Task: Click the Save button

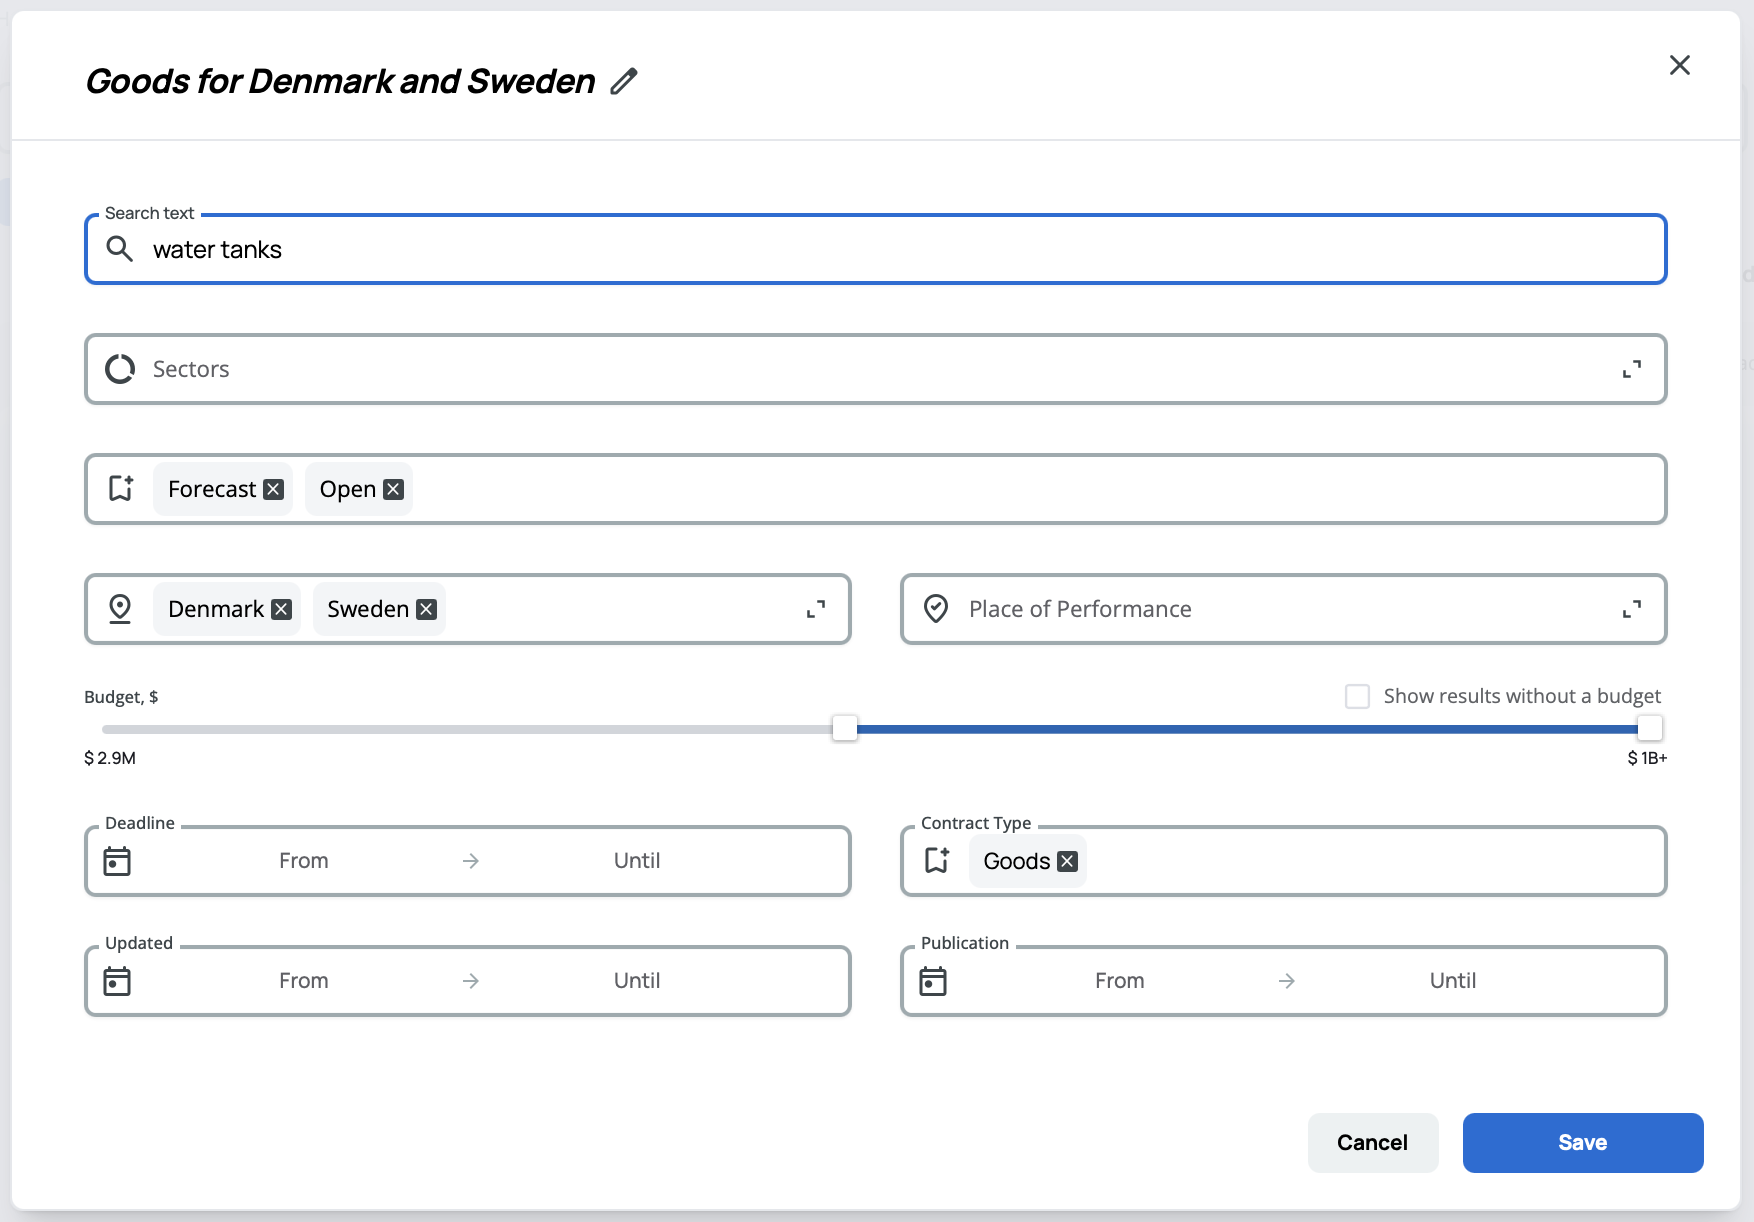Action: point(1582,1142)
